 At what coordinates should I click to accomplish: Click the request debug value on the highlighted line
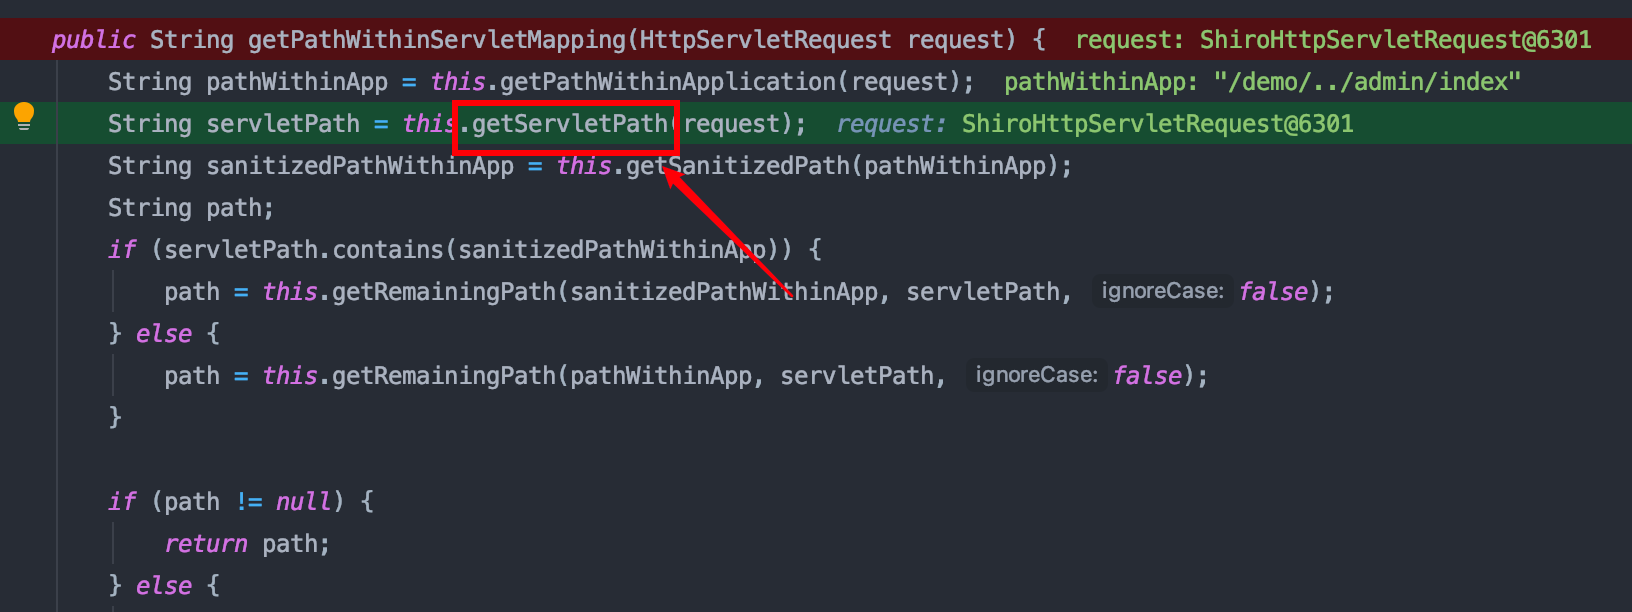click(1094, 124)
